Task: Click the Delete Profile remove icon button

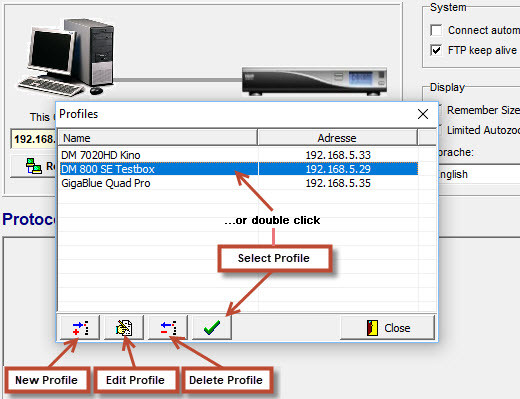Action: [168, 328]
